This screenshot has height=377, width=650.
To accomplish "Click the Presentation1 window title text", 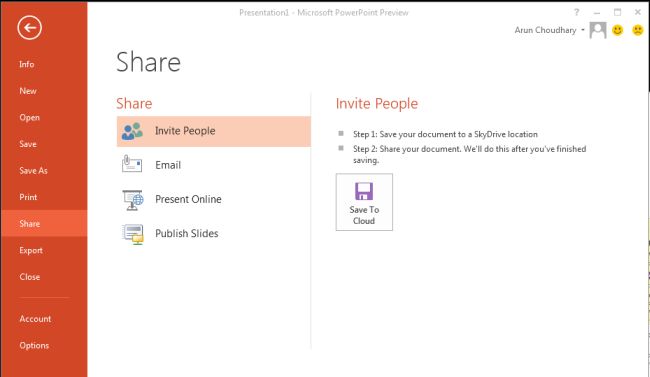I will [323, 13].
